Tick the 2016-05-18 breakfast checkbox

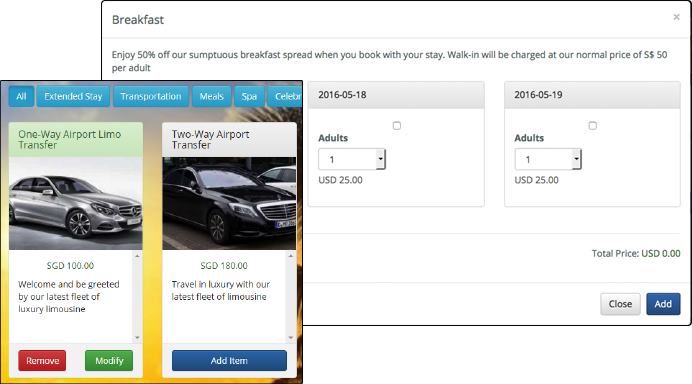[397, 126]
